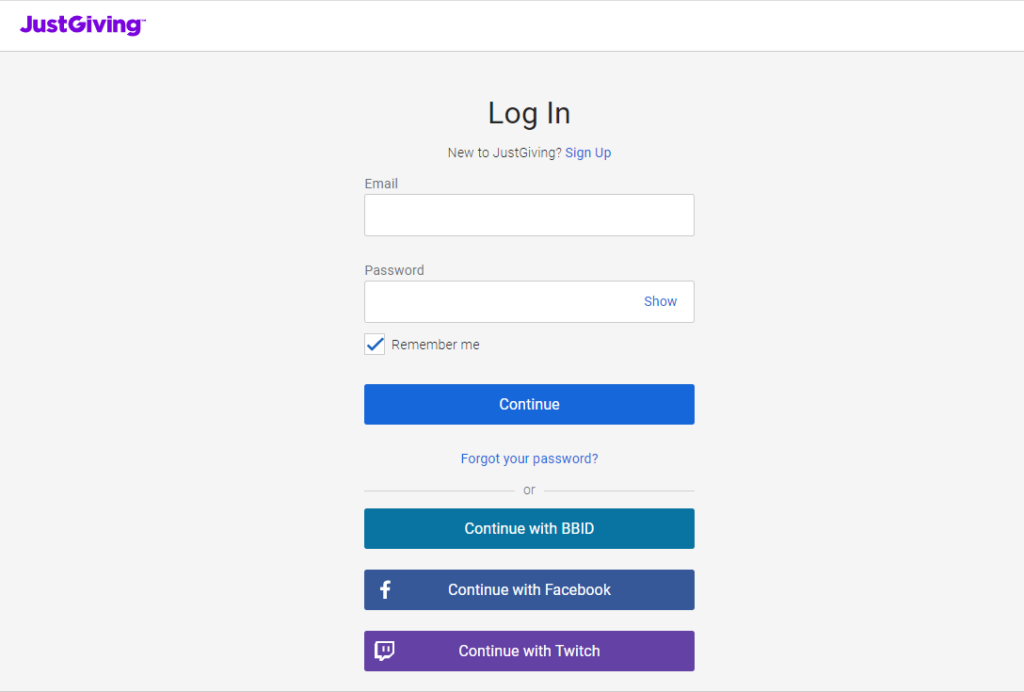
Task: Click the 'New to JustGiving?' text
Action: click(x=504, y=153)
